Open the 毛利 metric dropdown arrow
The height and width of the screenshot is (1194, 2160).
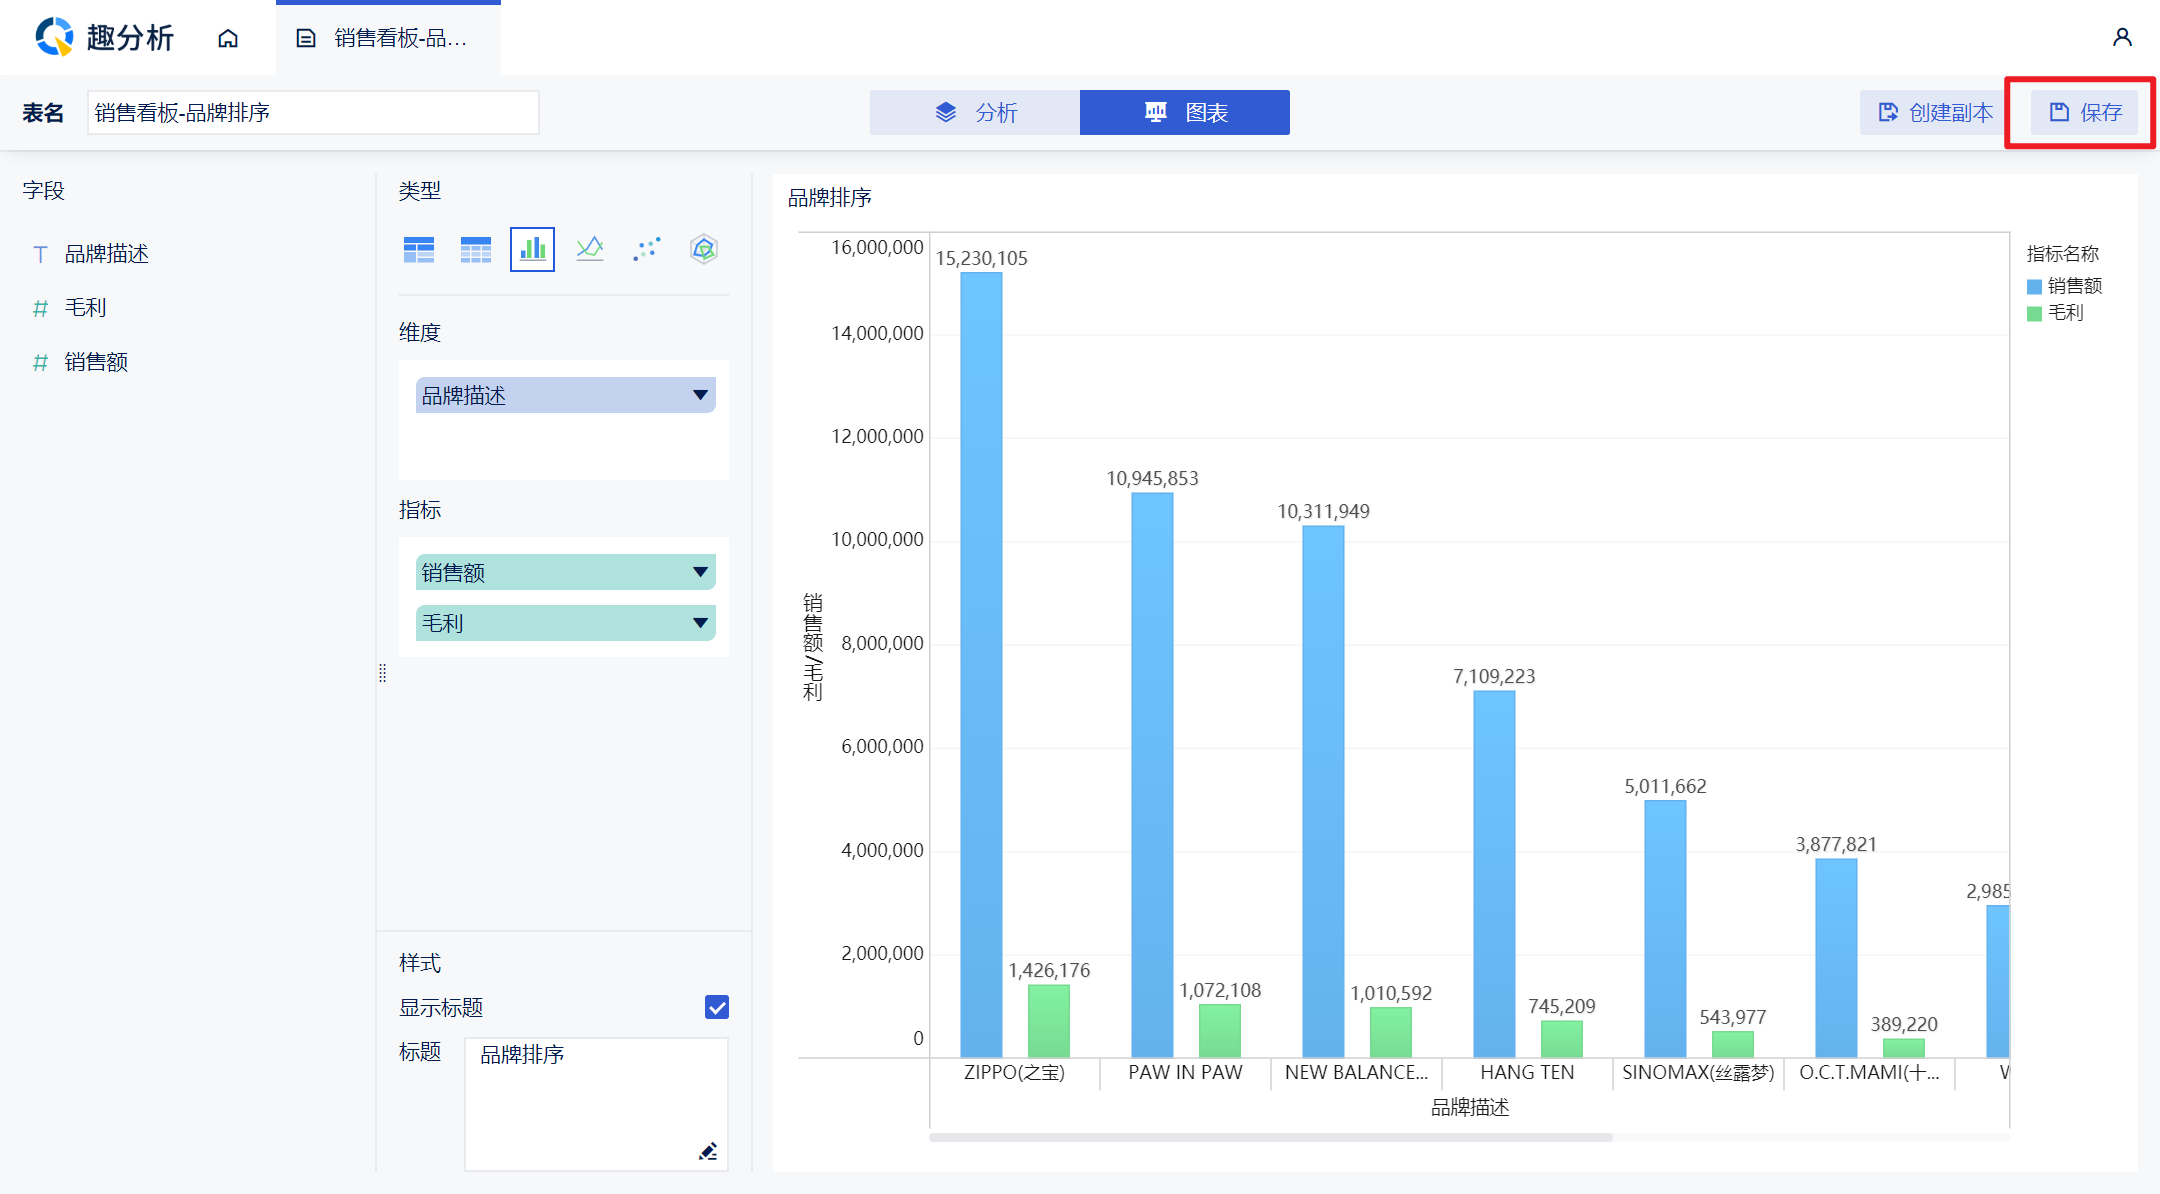700,623
